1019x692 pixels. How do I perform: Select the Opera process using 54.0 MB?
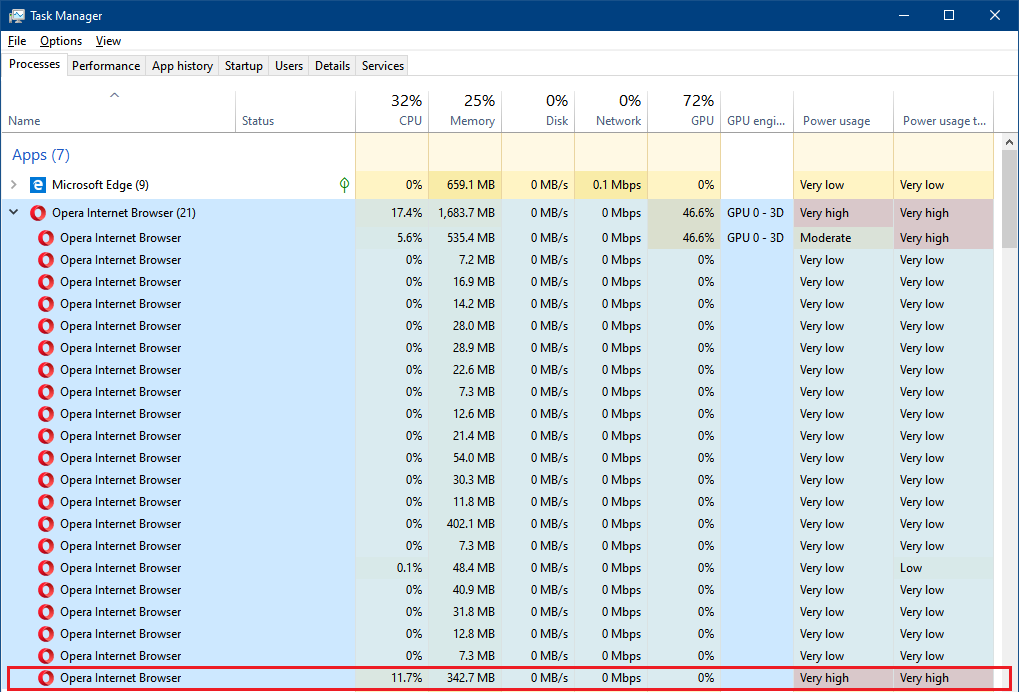point(120,458)
